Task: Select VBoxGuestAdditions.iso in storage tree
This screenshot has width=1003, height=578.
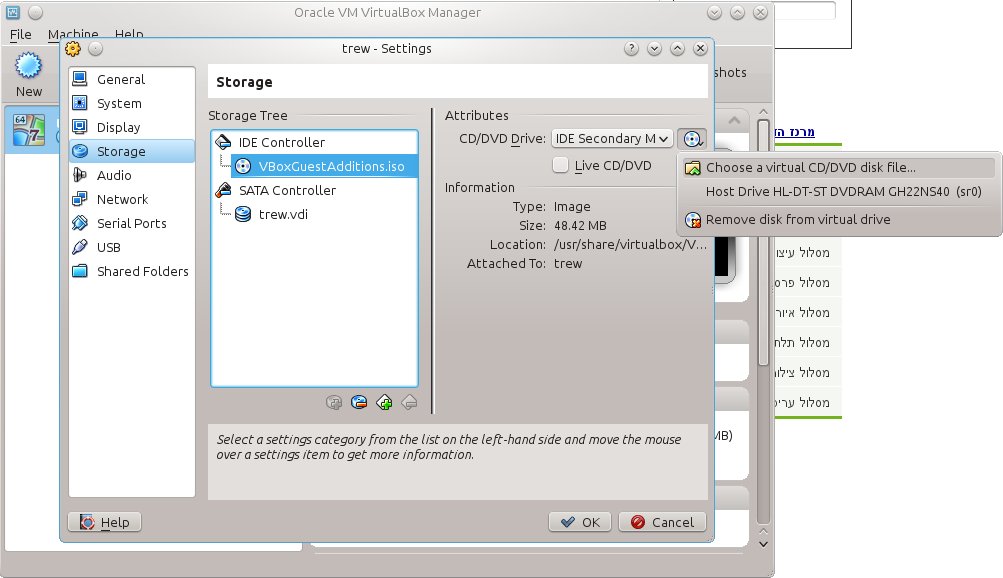Action: point(324,166)
